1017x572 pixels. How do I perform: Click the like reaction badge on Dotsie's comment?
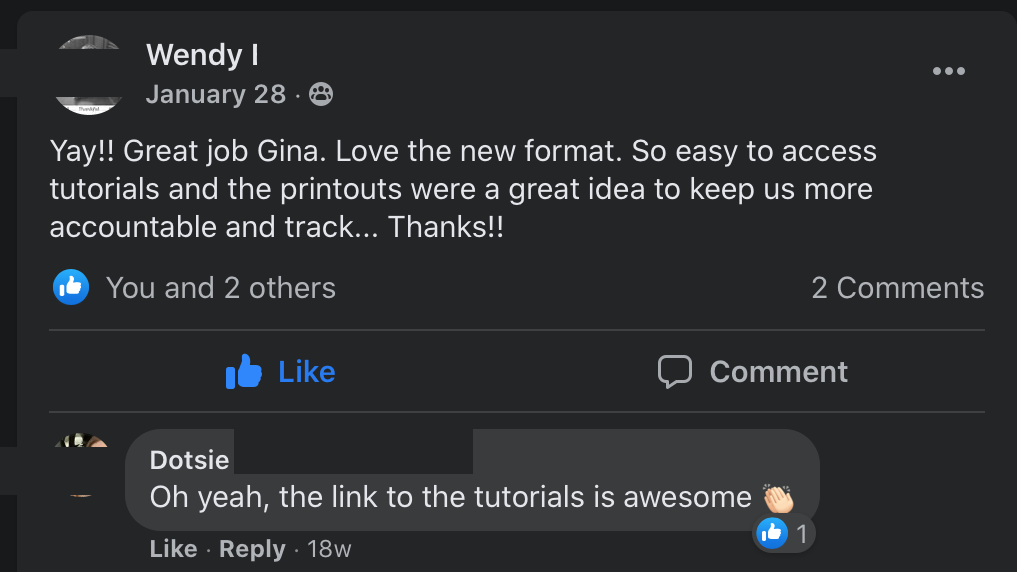(x=783, y=534)
